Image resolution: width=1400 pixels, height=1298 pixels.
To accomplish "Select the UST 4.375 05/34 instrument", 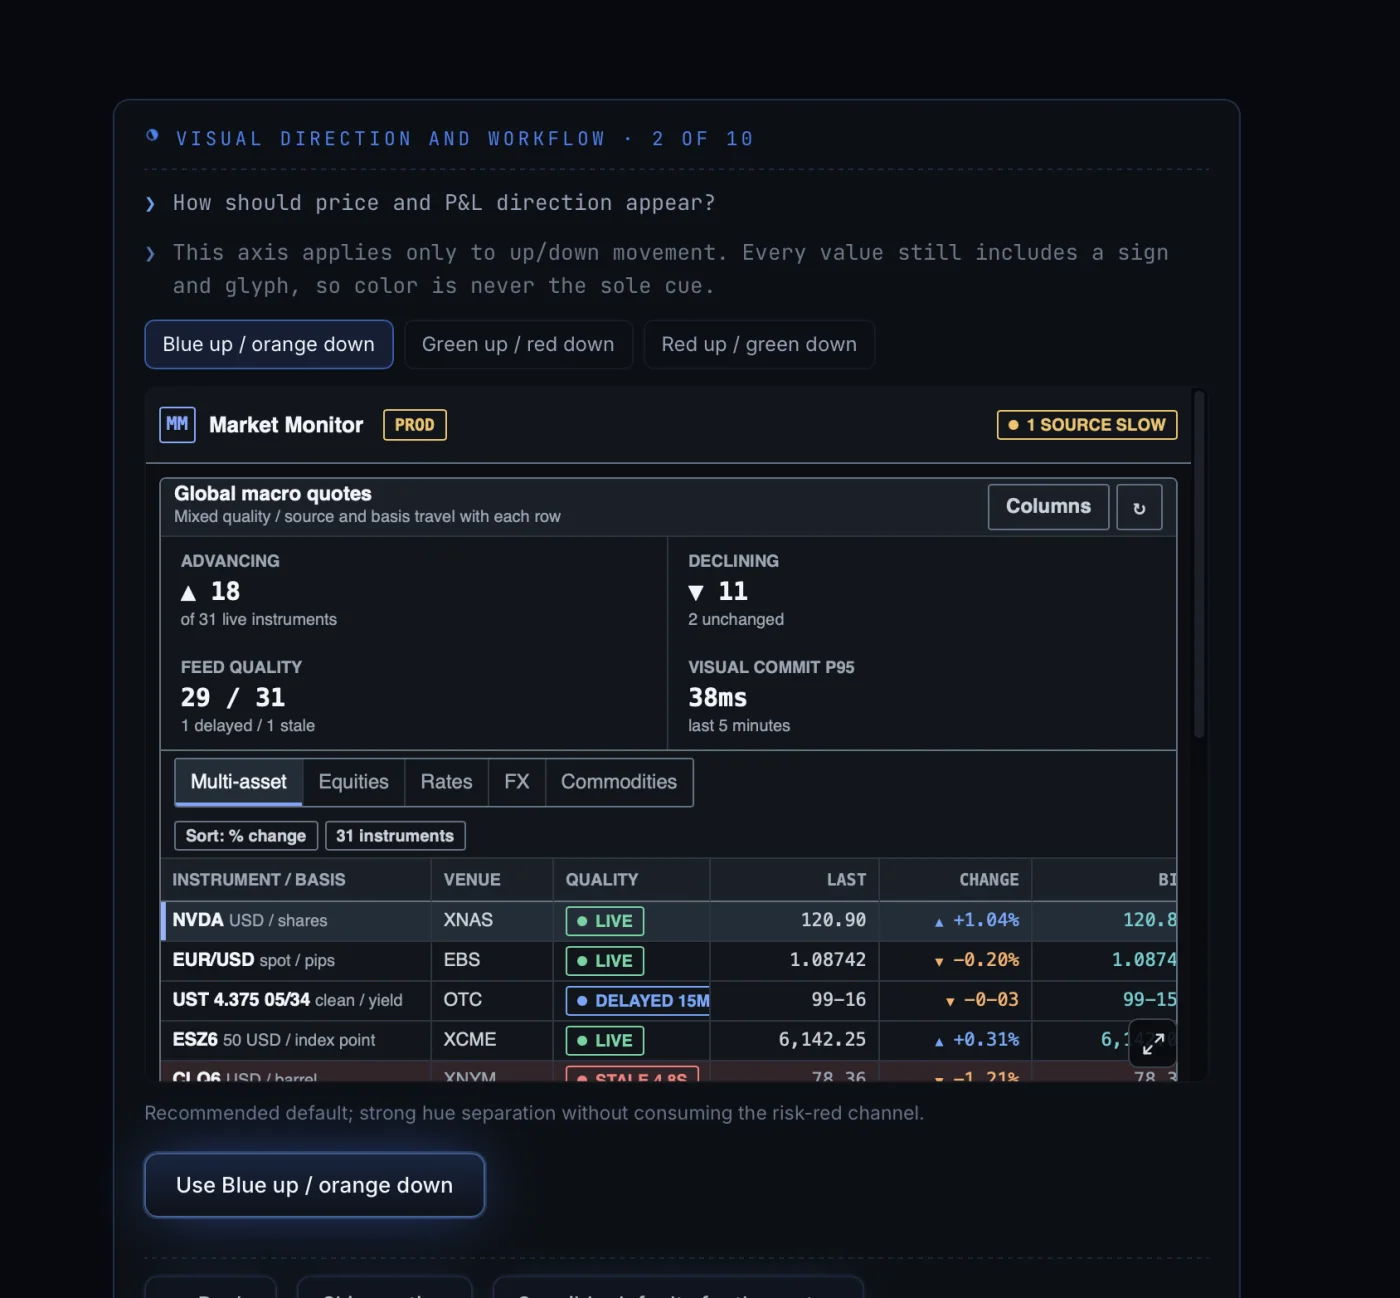I will [288, 1000].
